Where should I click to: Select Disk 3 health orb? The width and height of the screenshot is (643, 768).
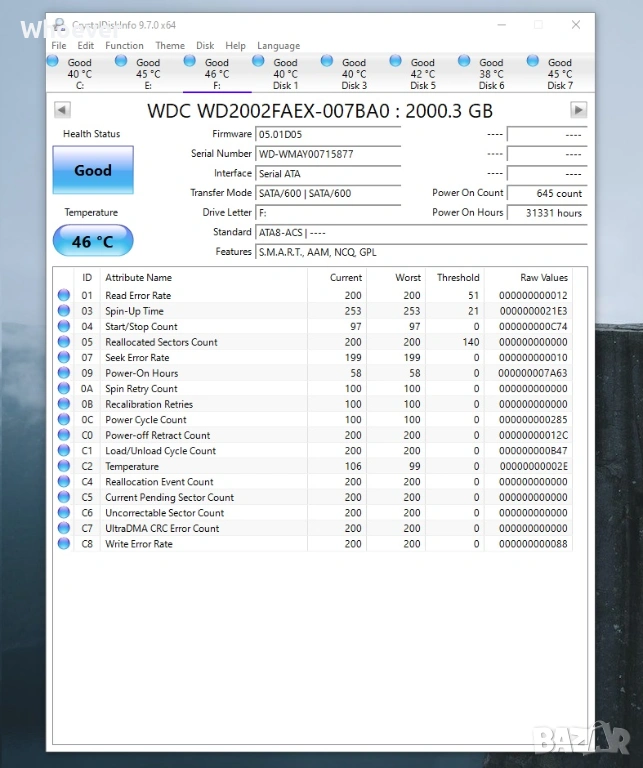(x=327, y=62)
